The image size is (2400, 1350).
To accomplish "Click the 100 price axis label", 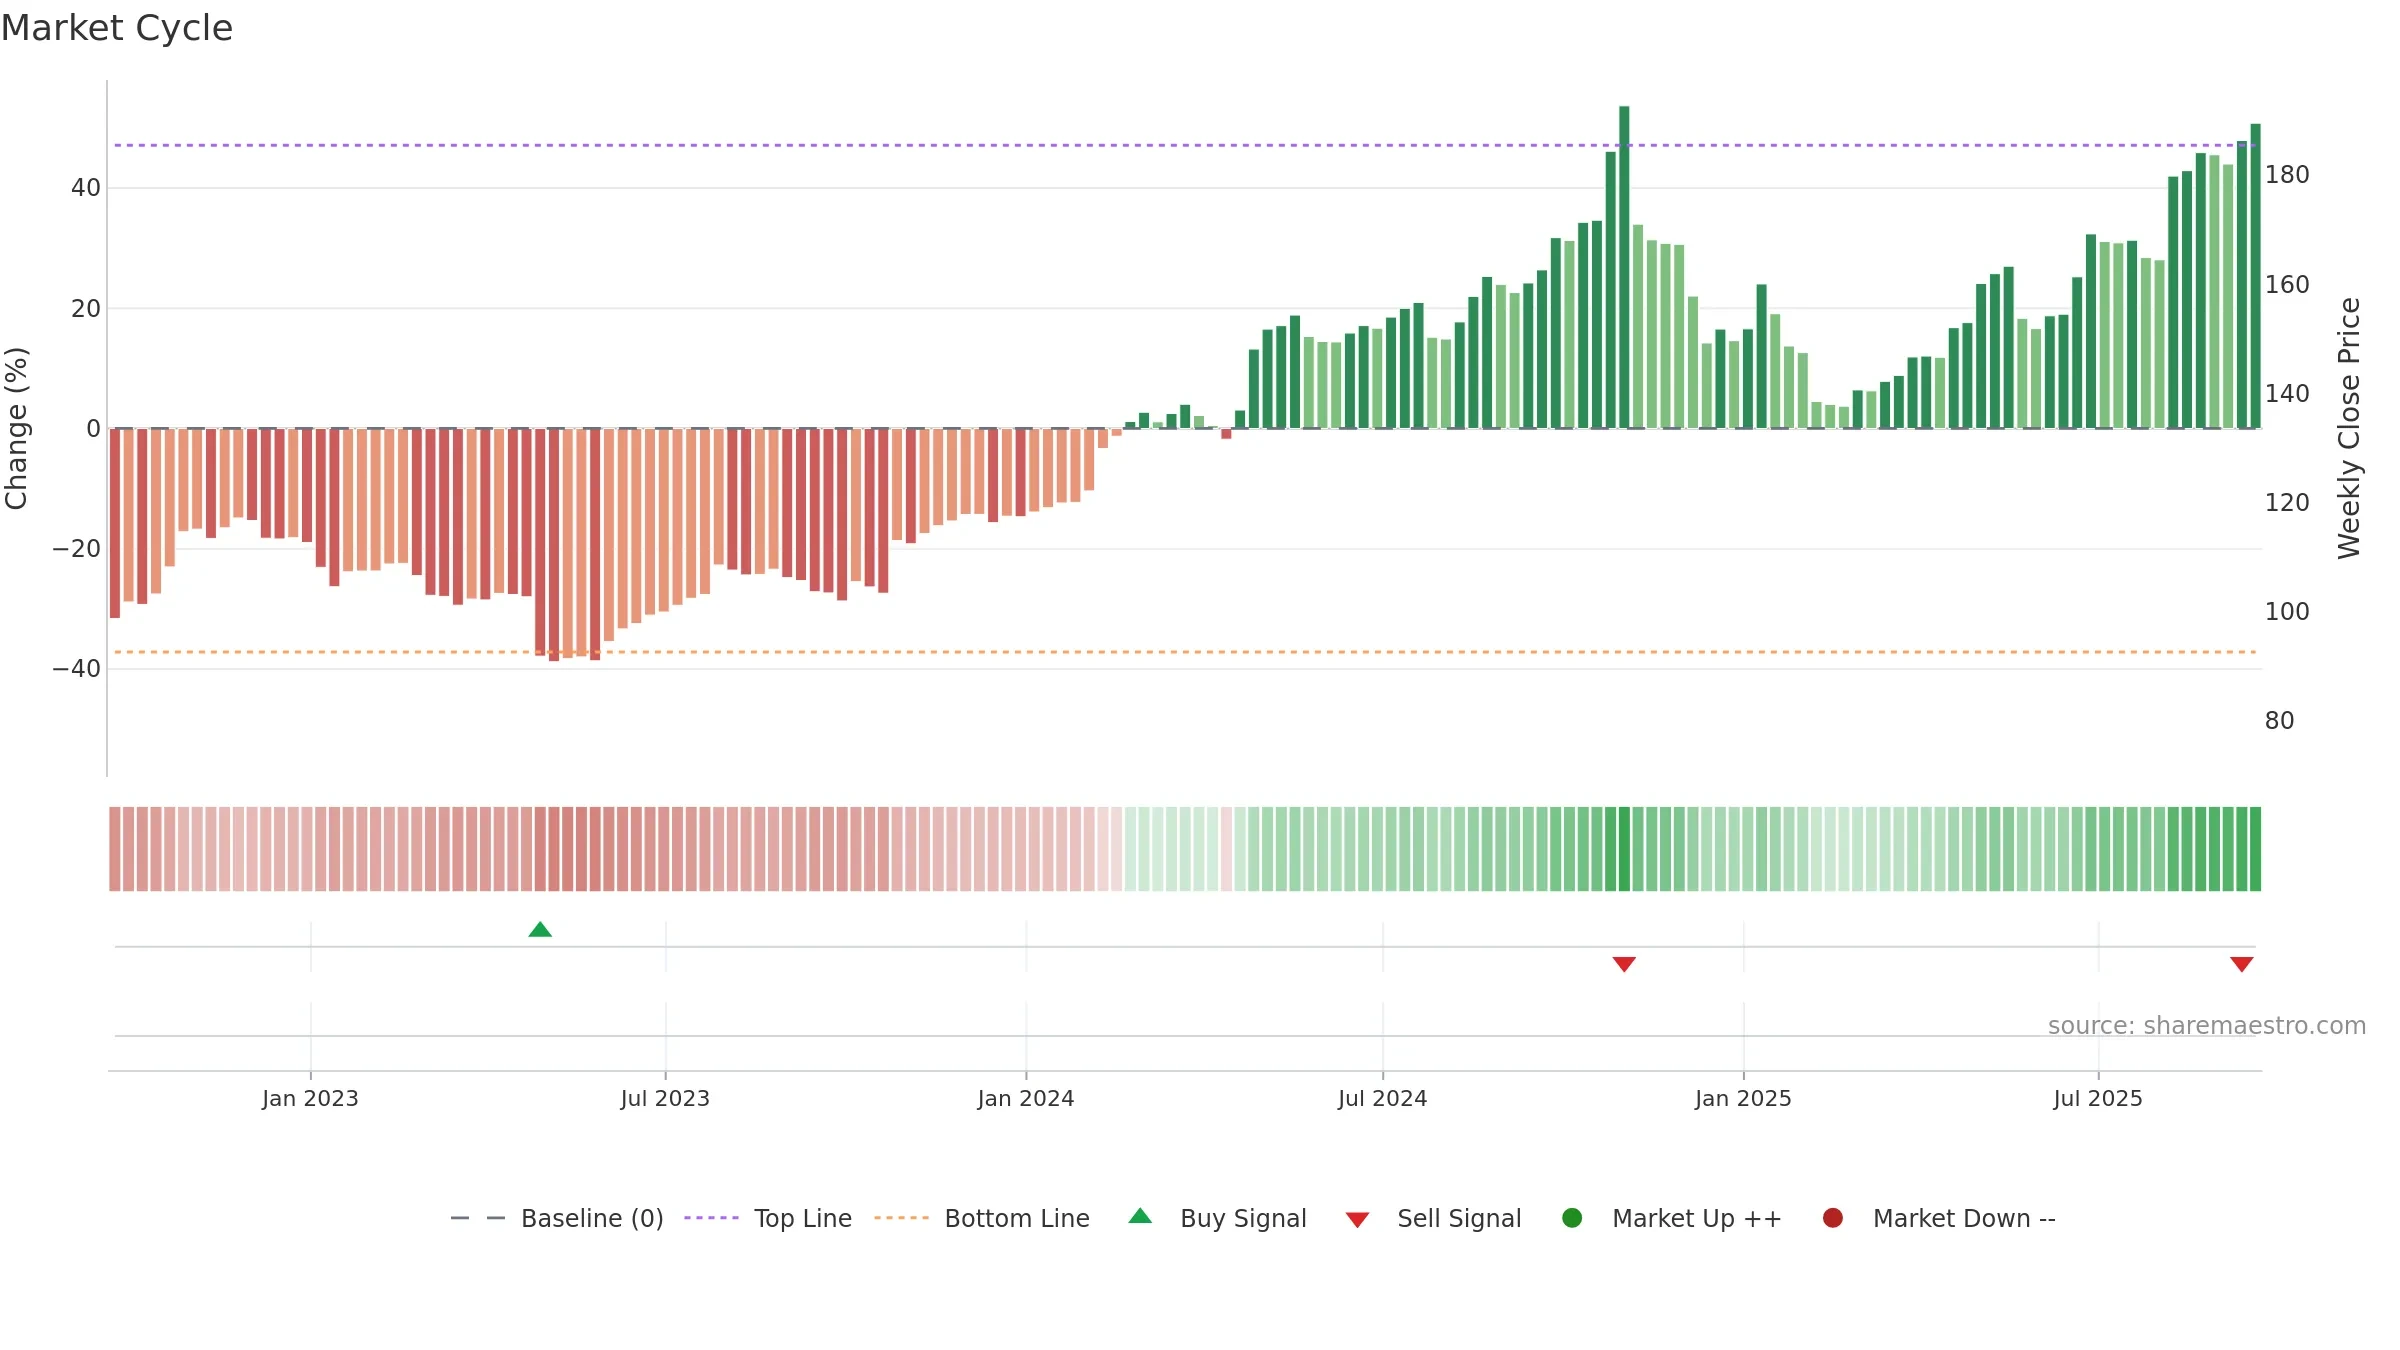I will (2287, 612).
